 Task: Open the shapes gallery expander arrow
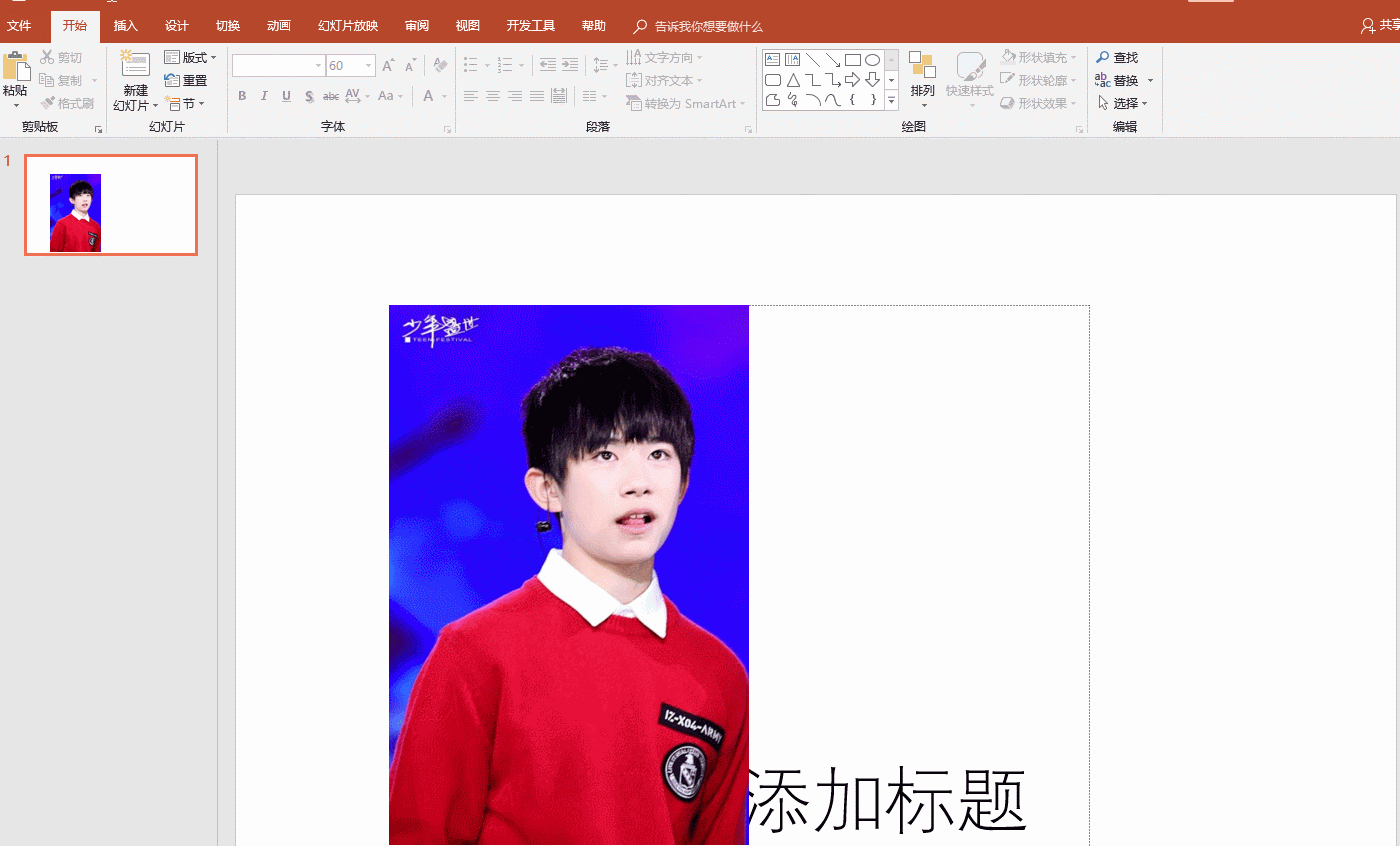(x=890, y=99)
